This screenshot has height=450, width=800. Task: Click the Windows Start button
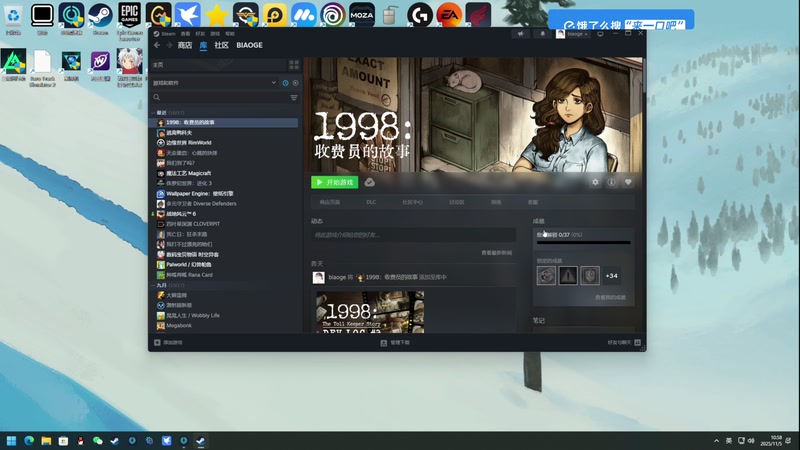pos(11,441)
